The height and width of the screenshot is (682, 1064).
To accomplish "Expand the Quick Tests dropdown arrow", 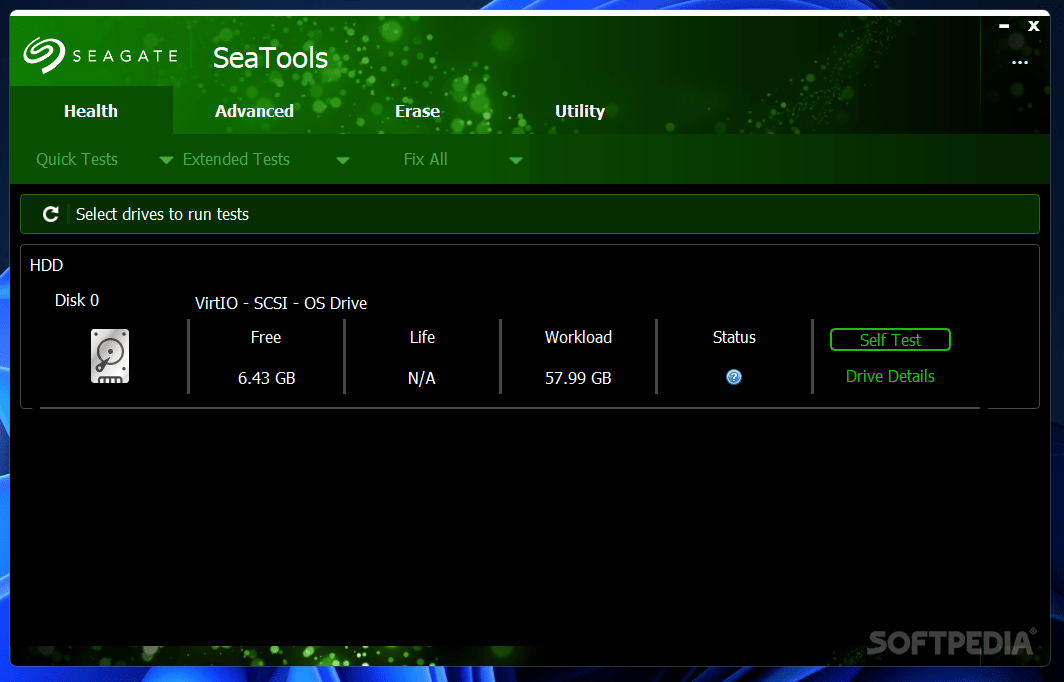I will pos(166,160).
